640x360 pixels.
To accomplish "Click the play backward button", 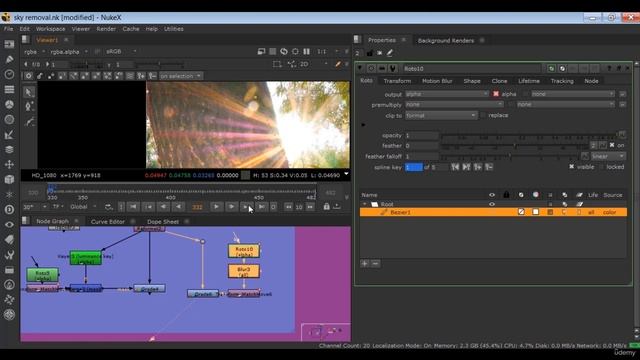I will click(x=178, y=207).
